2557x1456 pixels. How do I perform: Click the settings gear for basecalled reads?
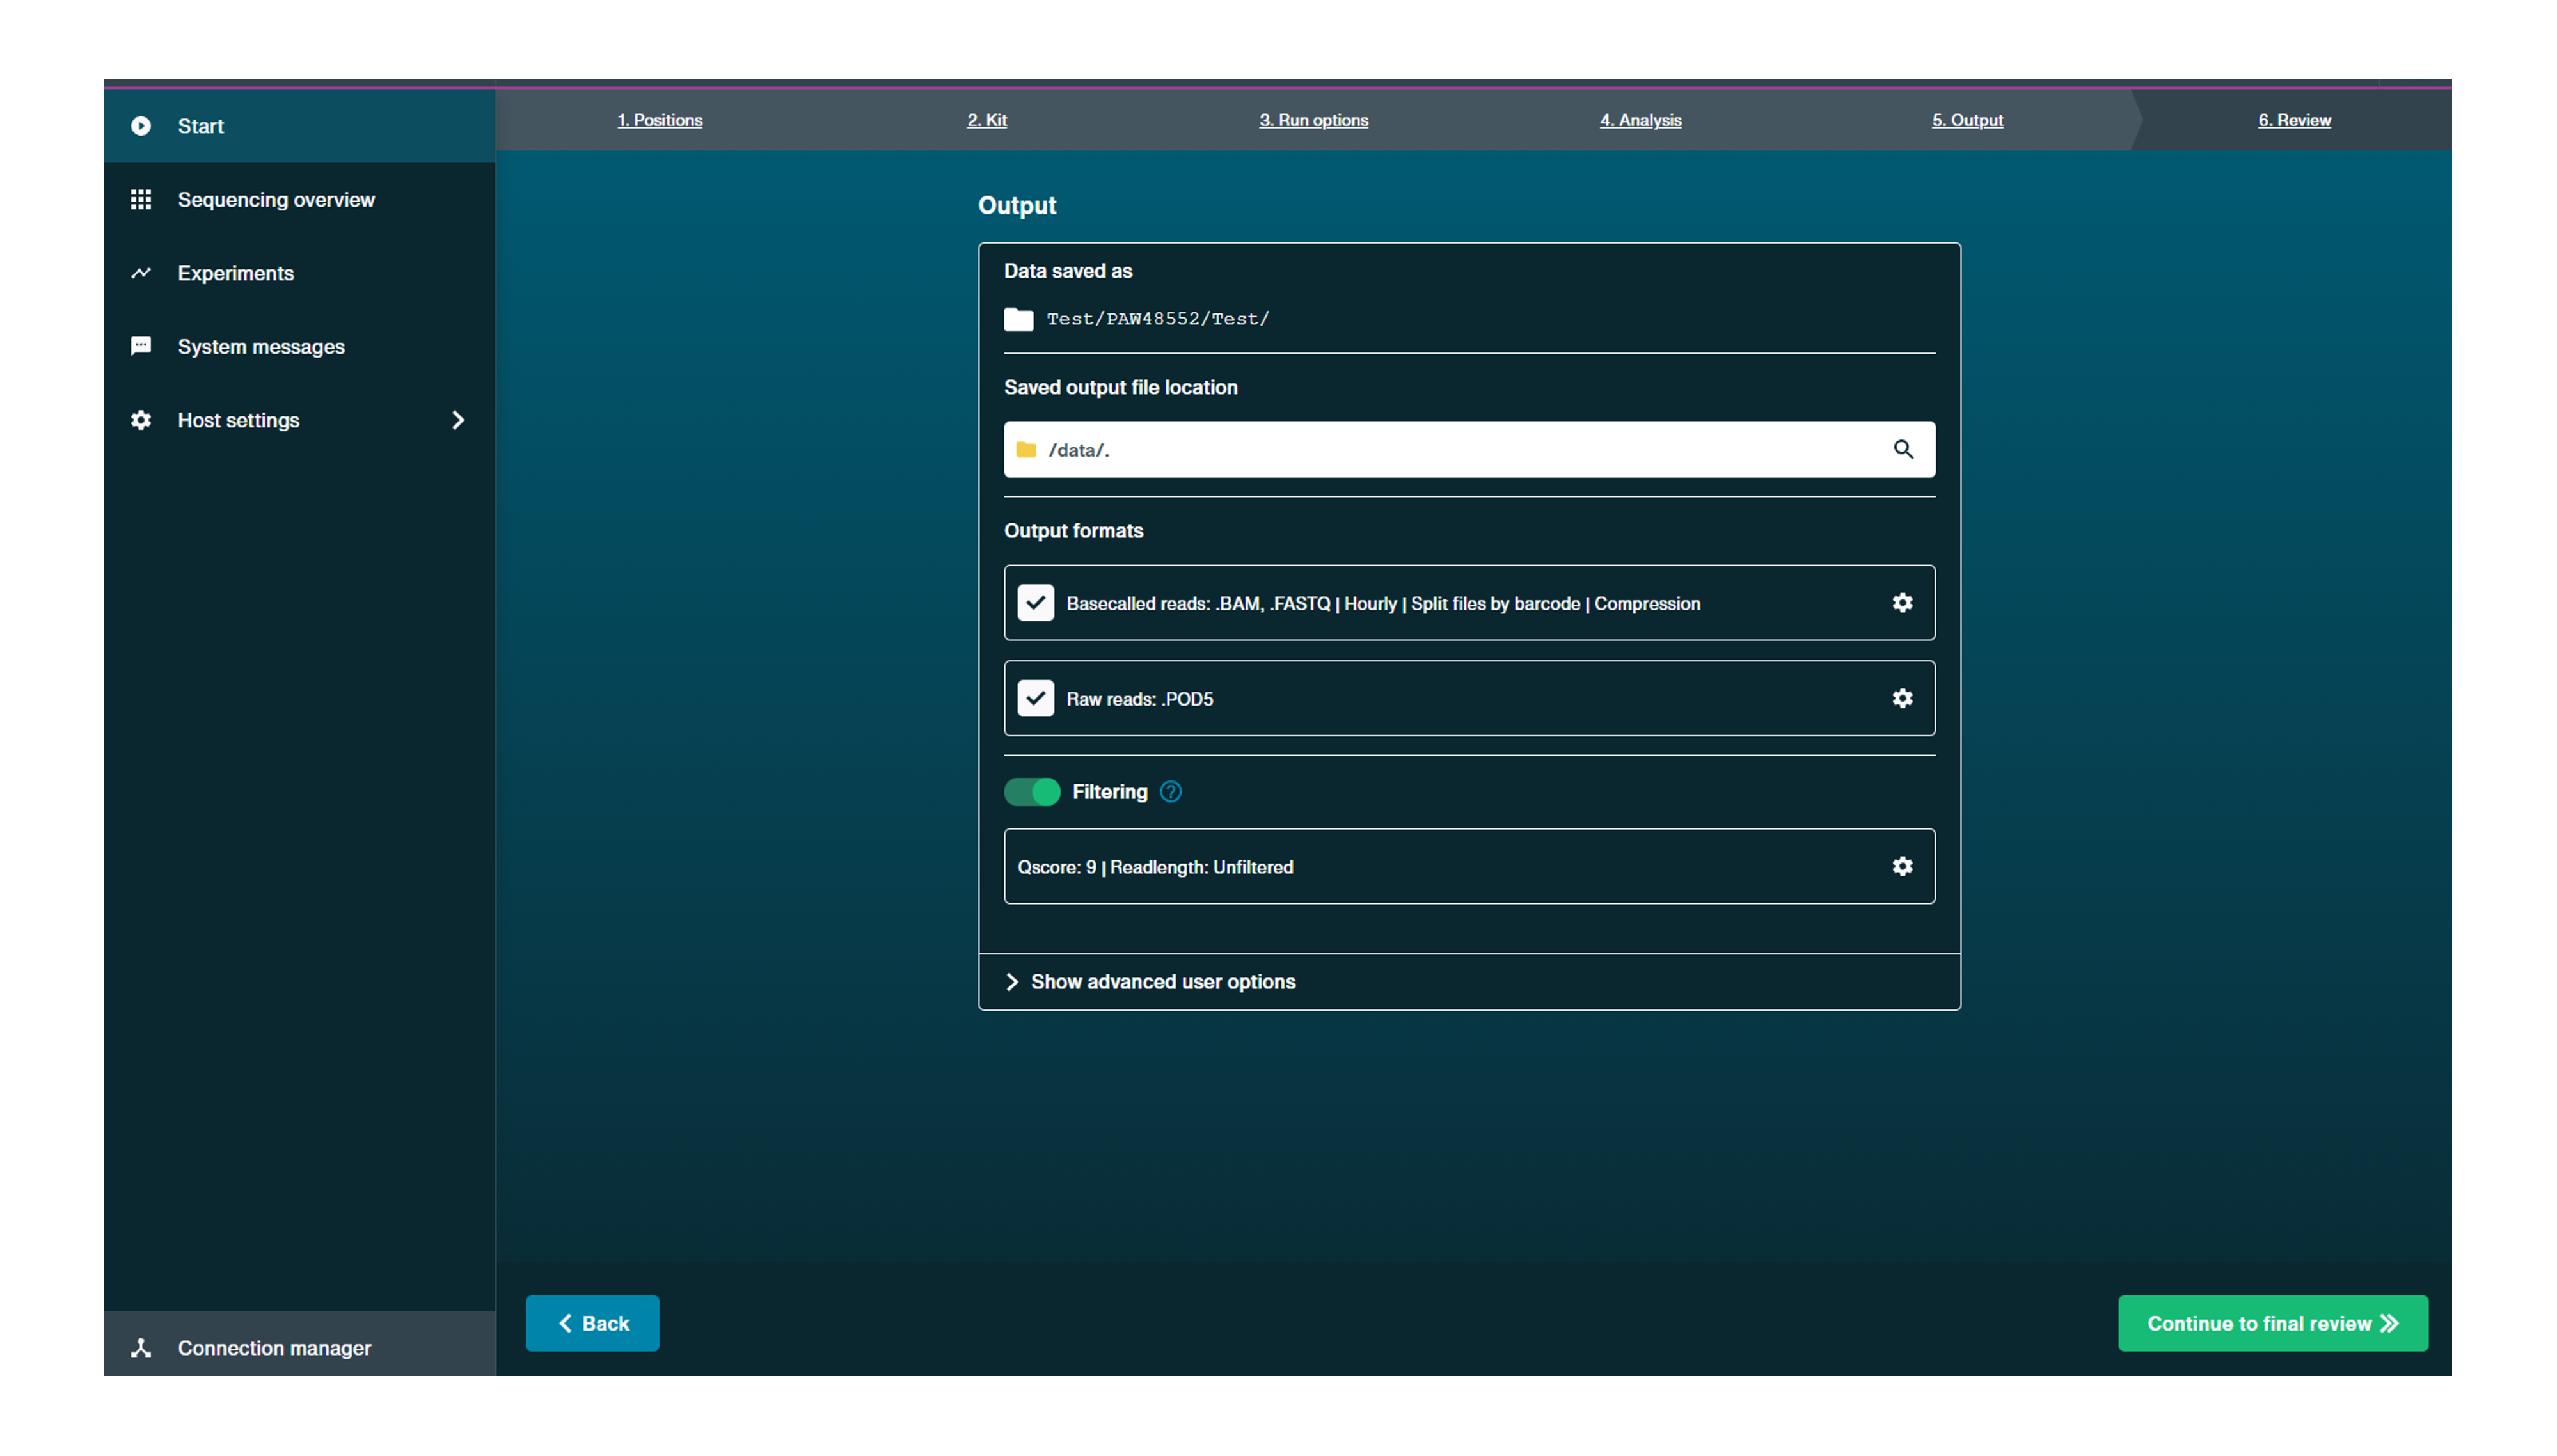click(x=1902, y=603)
